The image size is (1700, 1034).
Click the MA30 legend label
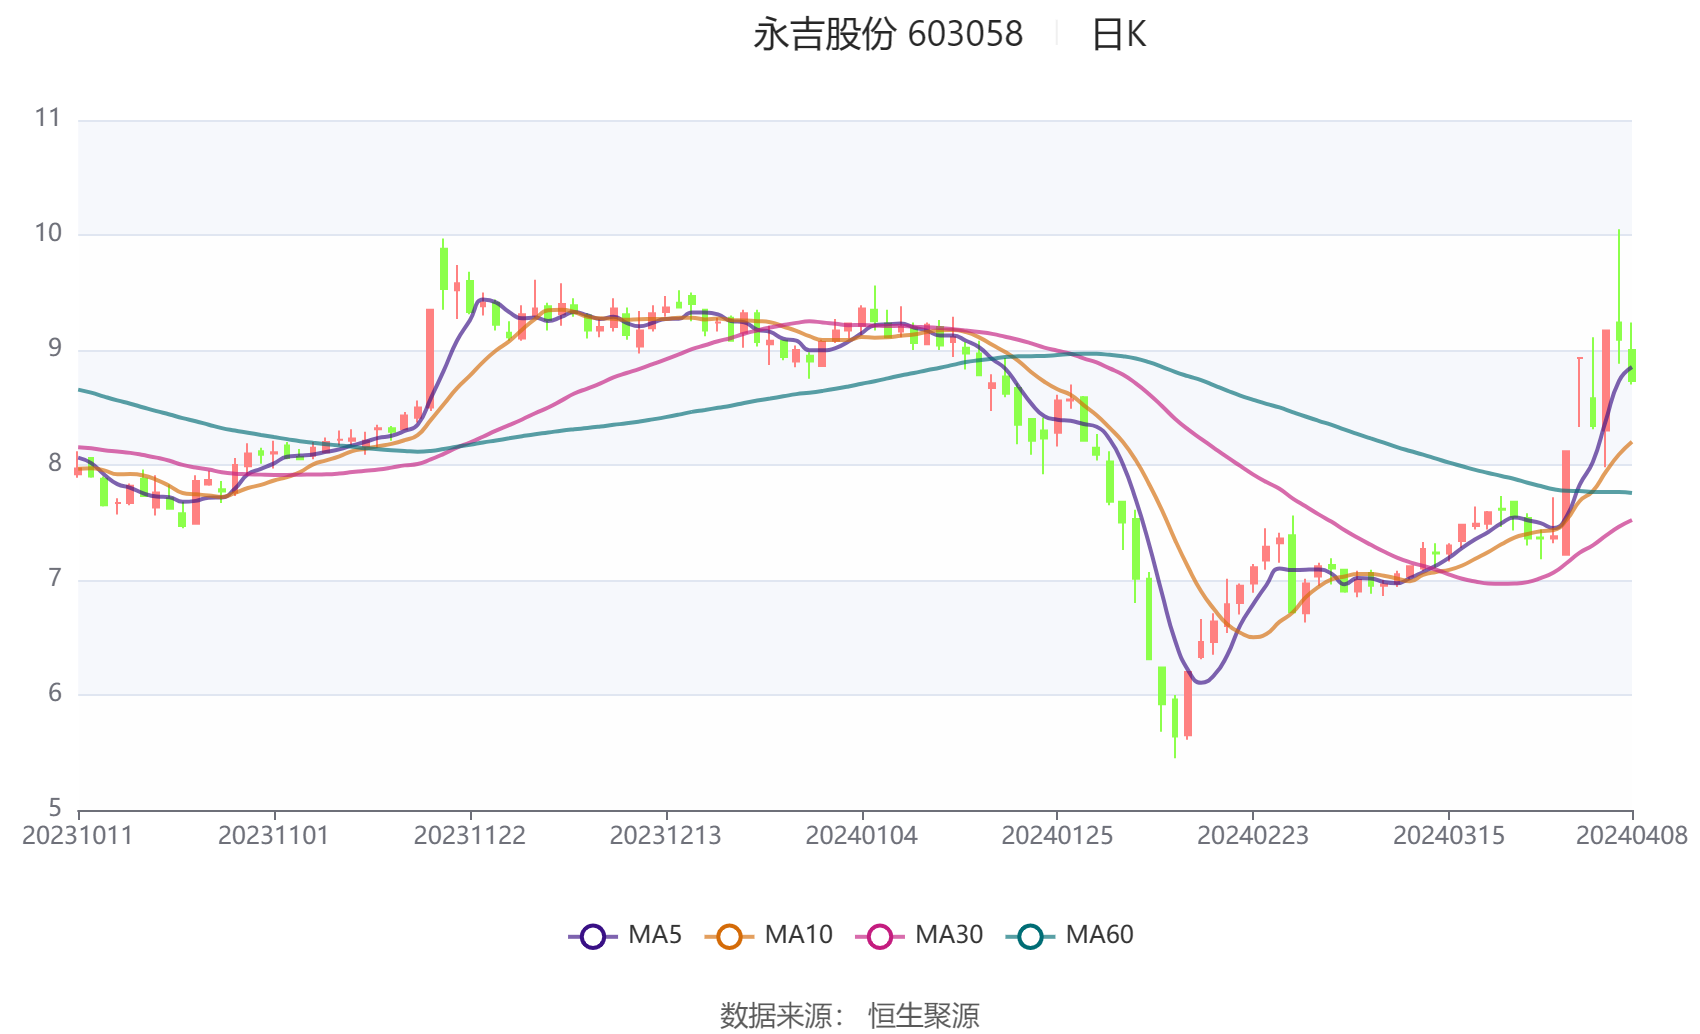[949, 935]
